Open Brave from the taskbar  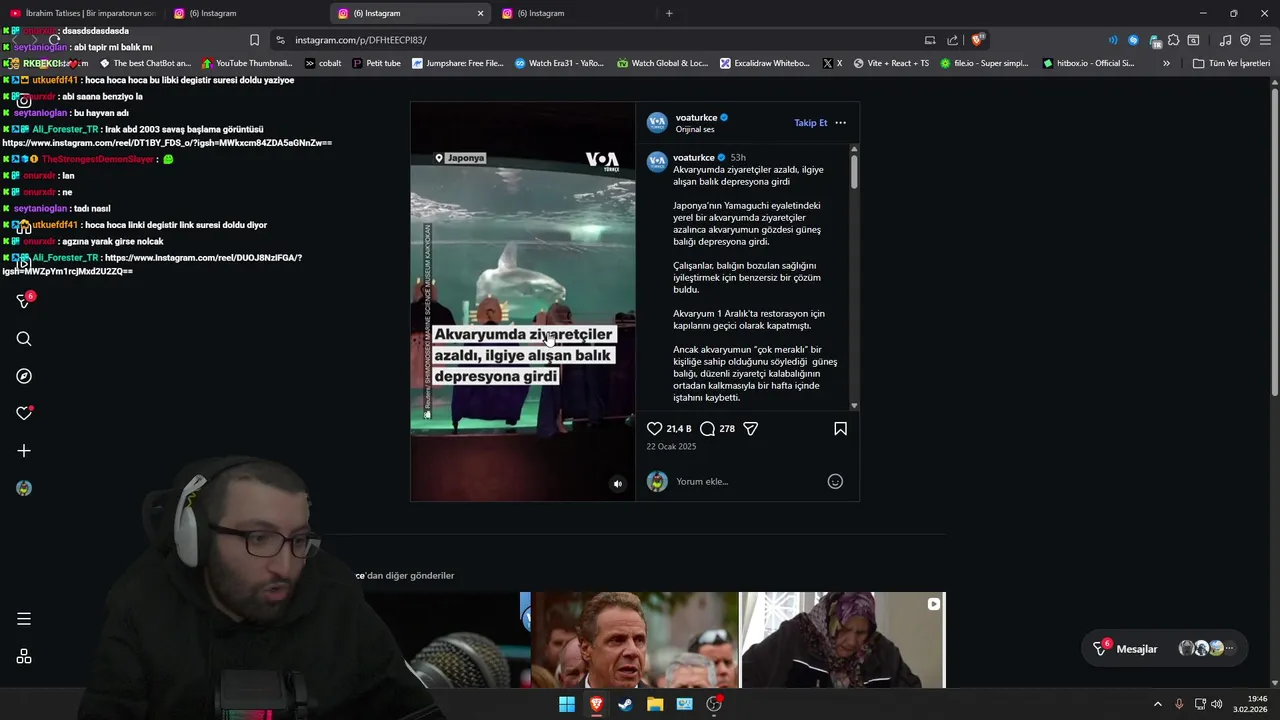pos(596,704)
